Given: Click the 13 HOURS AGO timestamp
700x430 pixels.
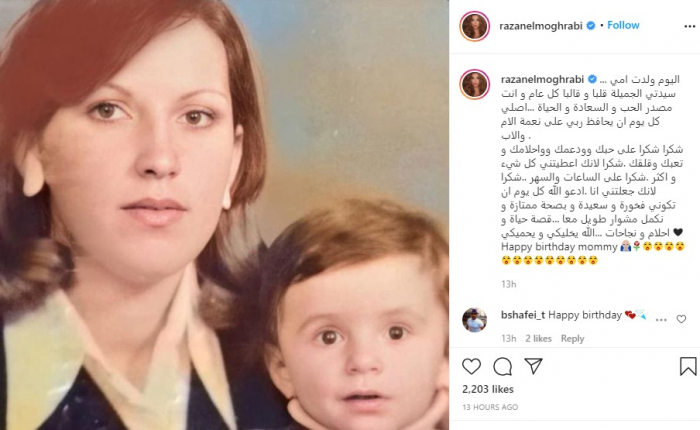Looking at the screenshot, I should click(x=490, y=407).
